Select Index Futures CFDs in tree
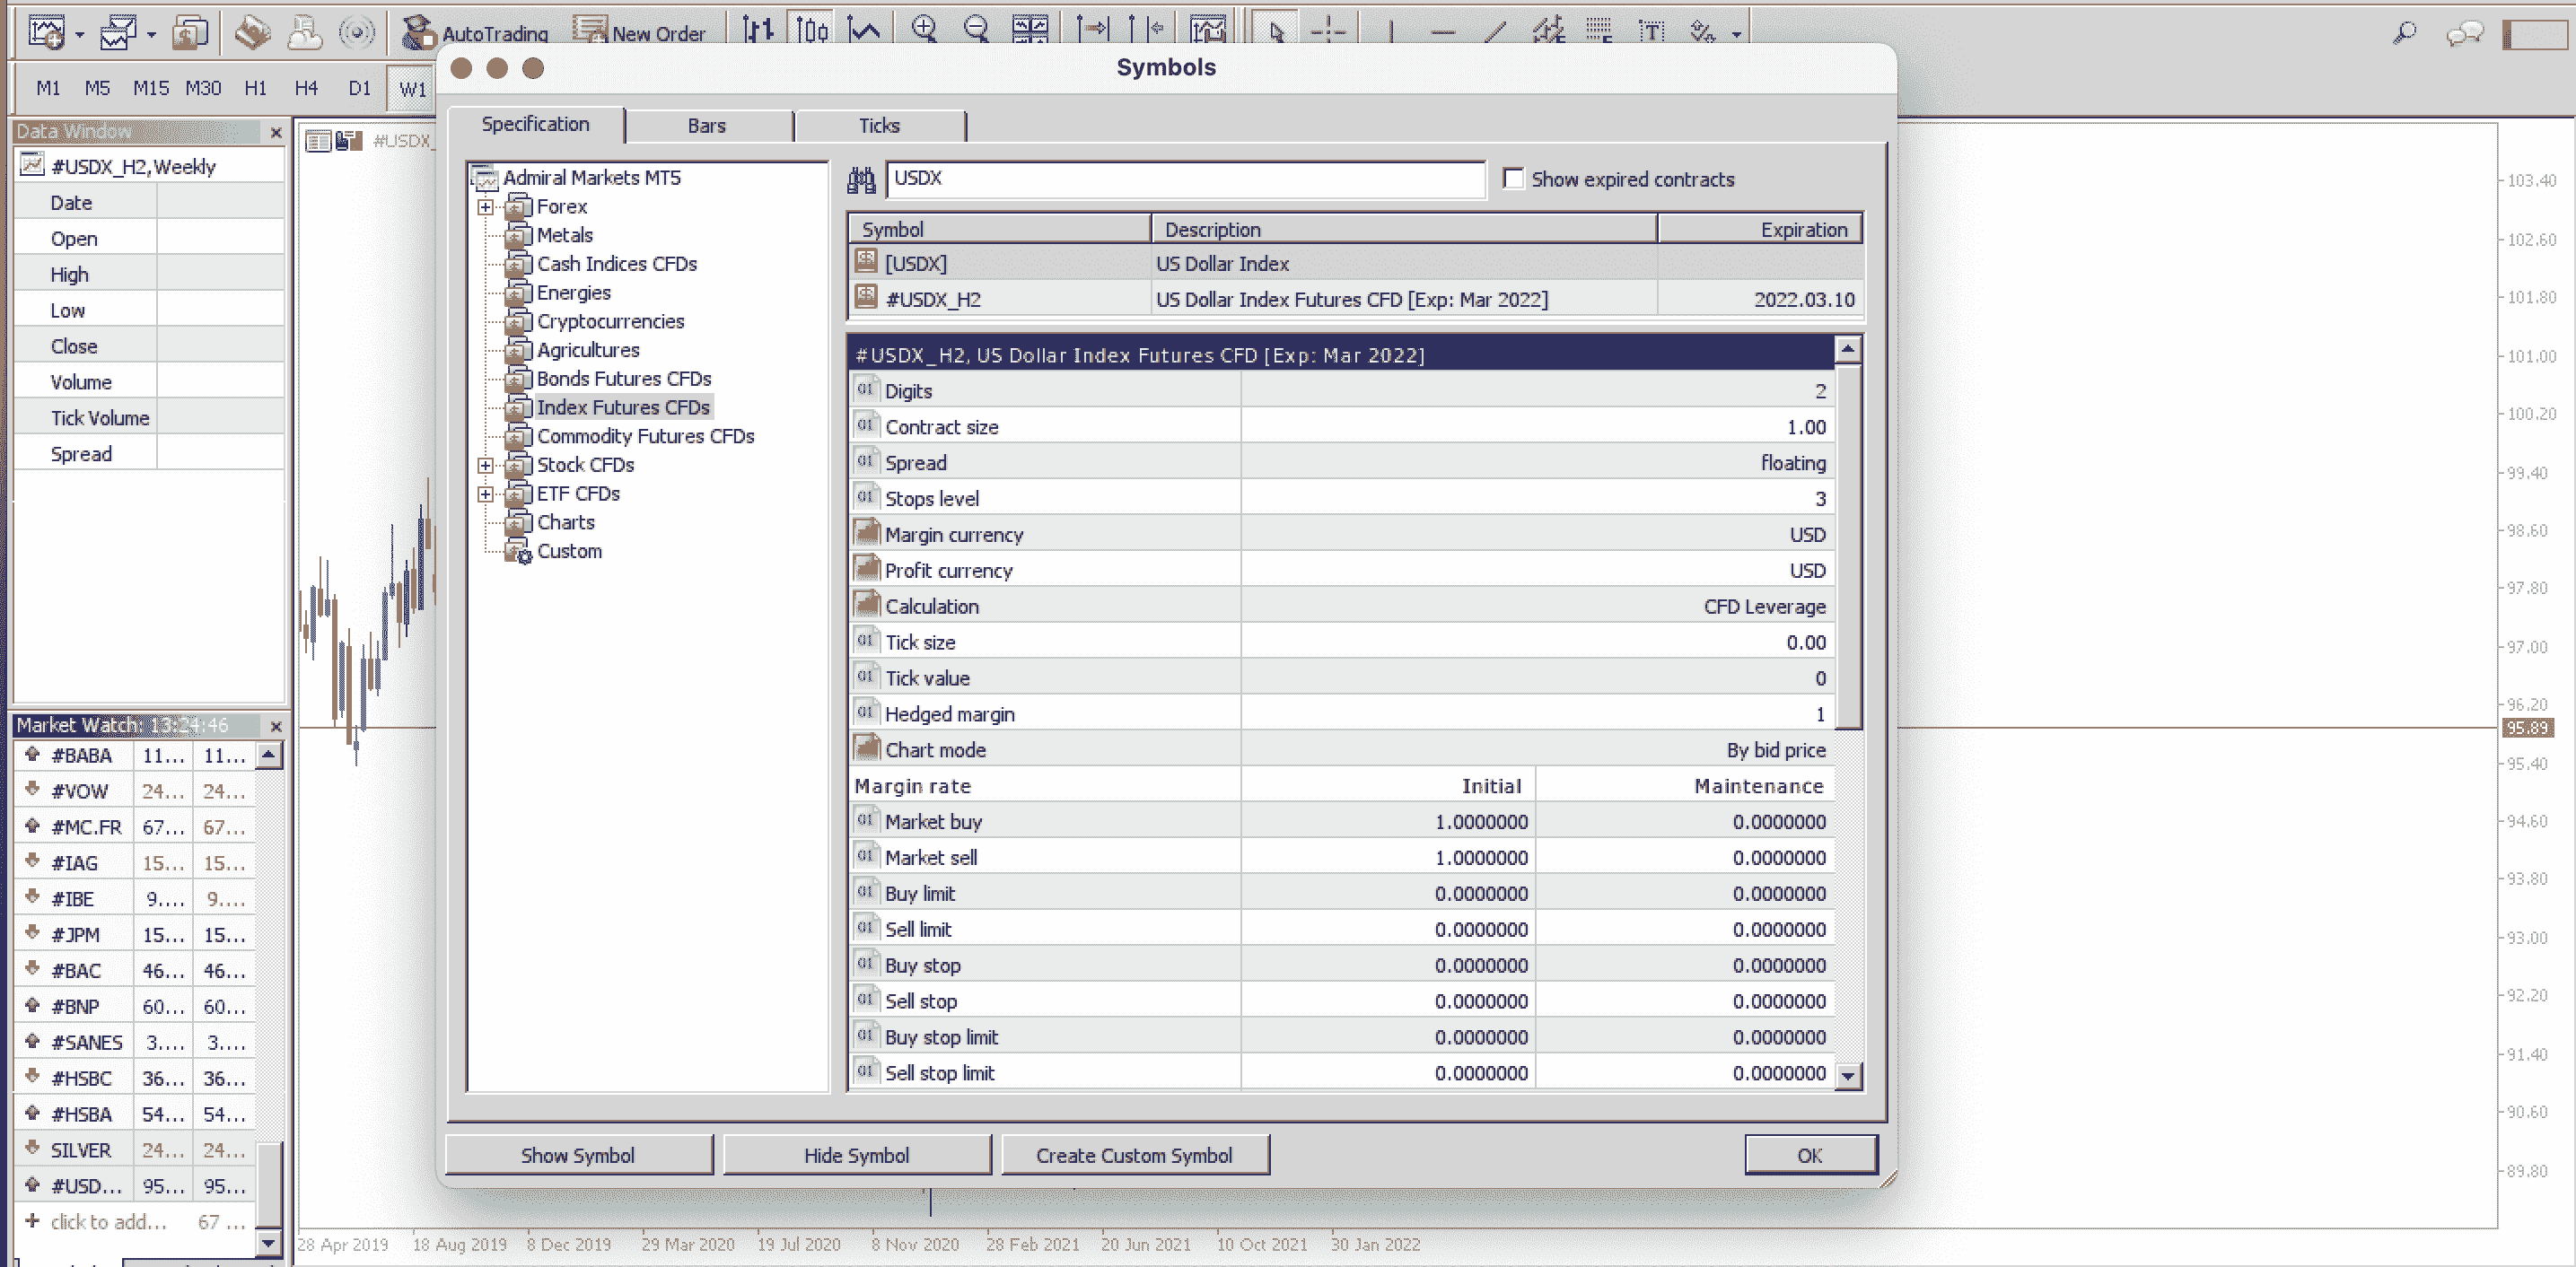 click(623, 407)
